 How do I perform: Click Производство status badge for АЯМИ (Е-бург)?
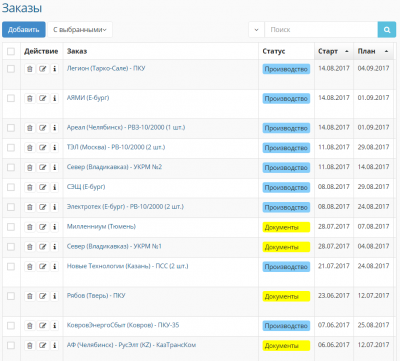286,99
